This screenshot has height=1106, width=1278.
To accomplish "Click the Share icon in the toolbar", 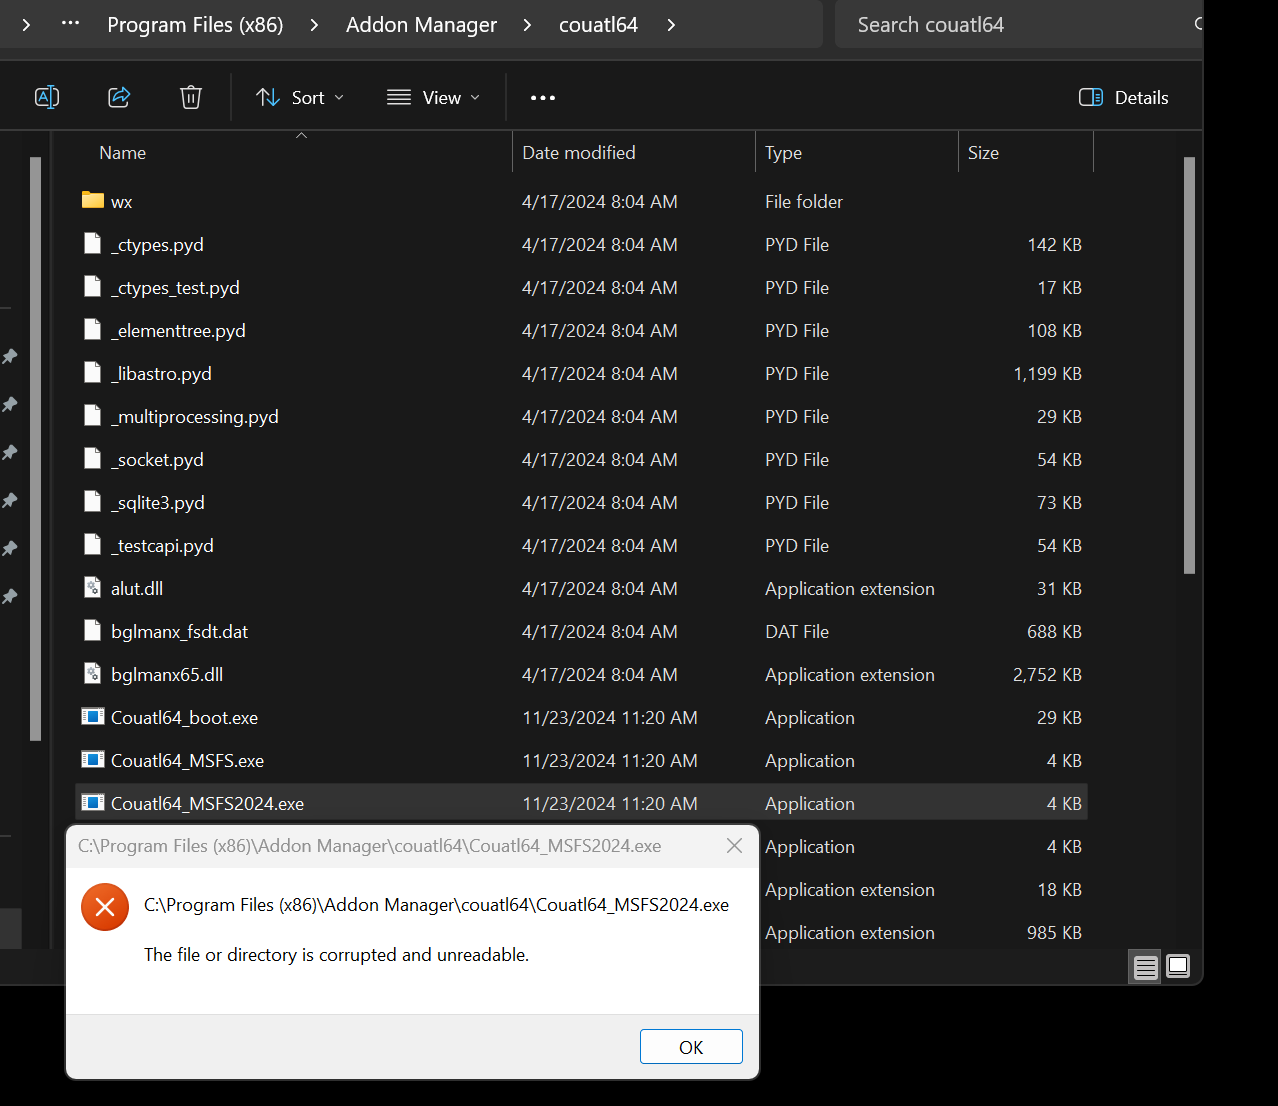I will (x=119, y=97).
